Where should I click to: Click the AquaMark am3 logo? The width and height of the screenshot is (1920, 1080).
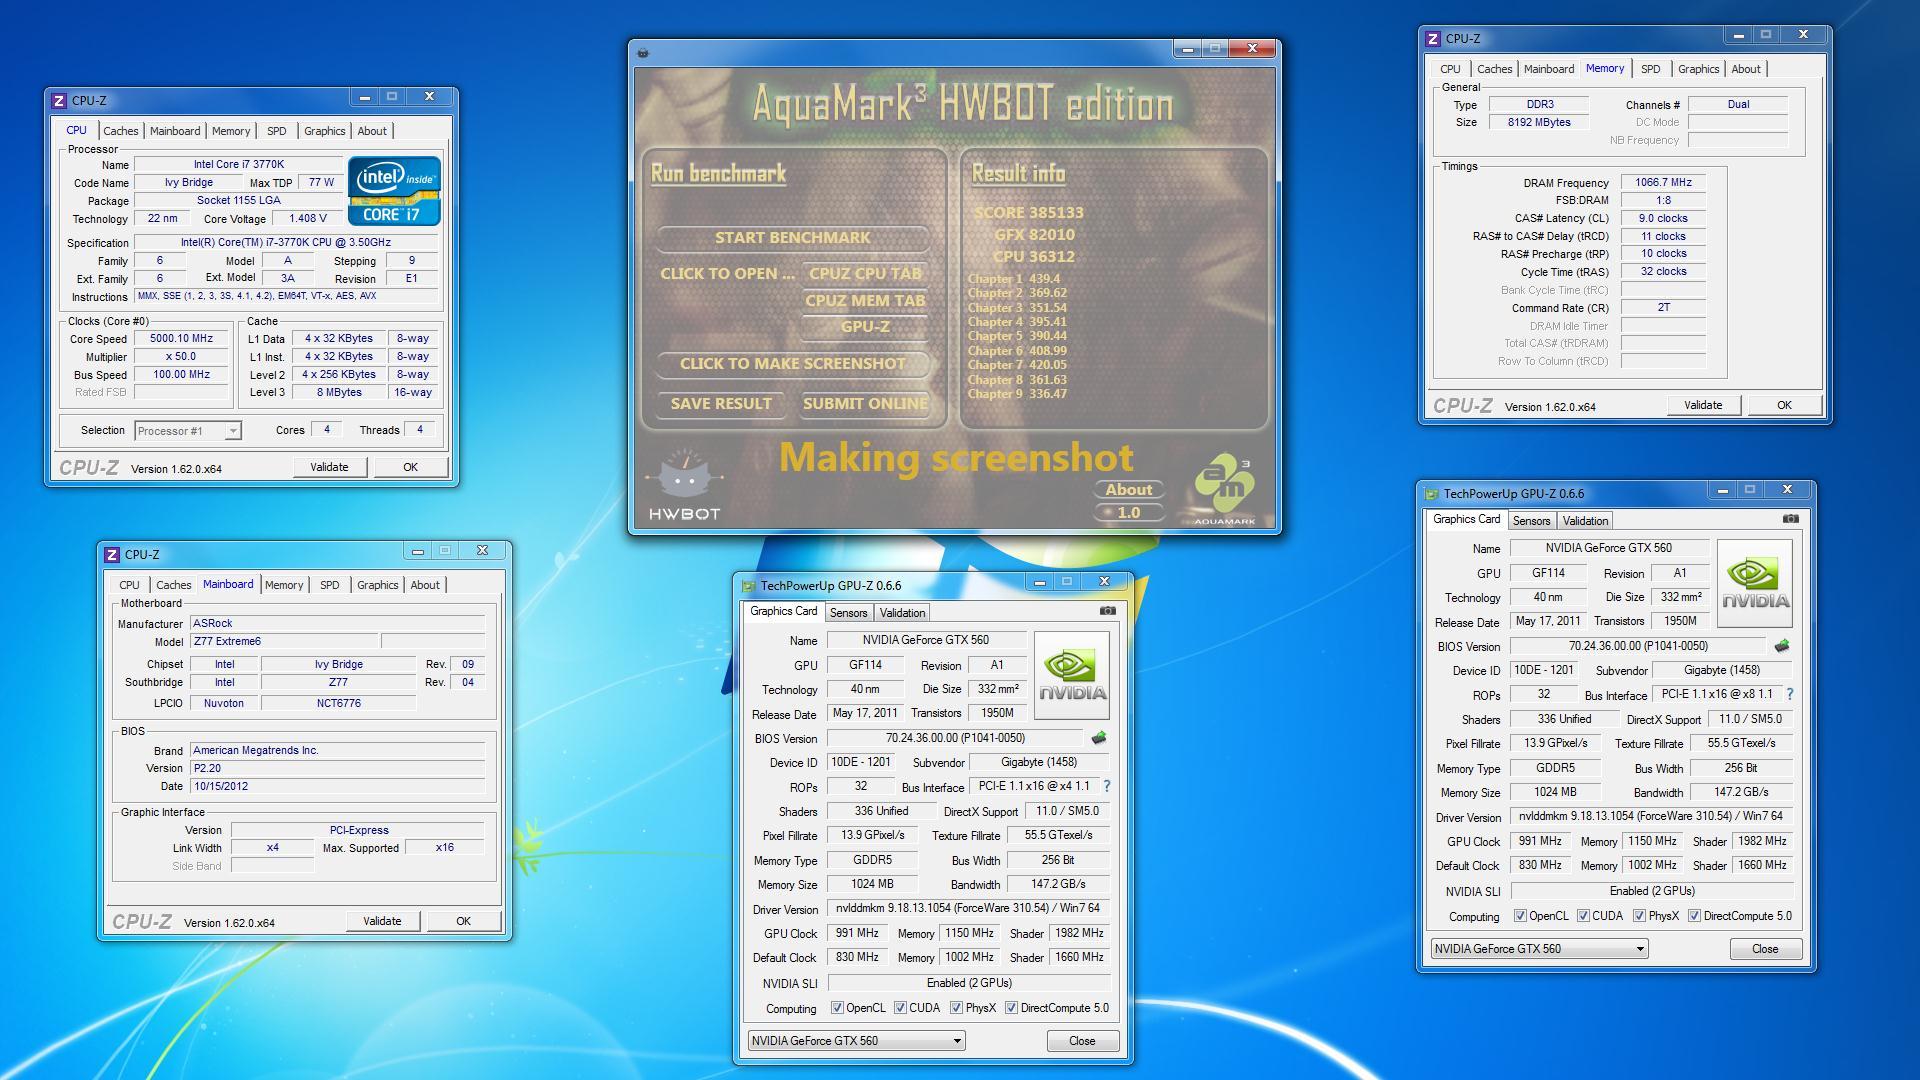(1225, 490)
